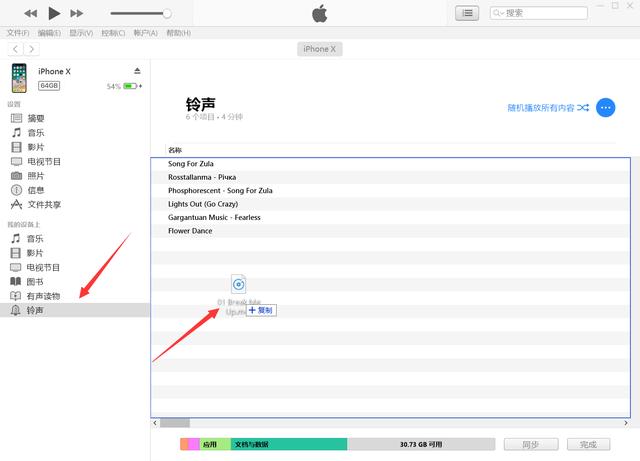Select Gargantuan Music - Fearless row
Image resolution: width=640 pixels, height=461 pixels.
point(390,218)
